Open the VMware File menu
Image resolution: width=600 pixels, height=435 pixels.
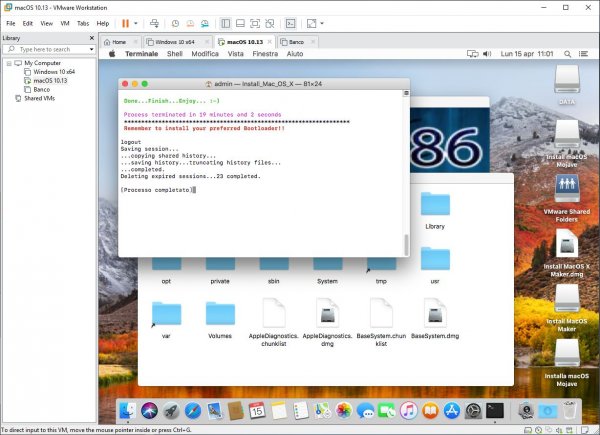pos(11,23)
